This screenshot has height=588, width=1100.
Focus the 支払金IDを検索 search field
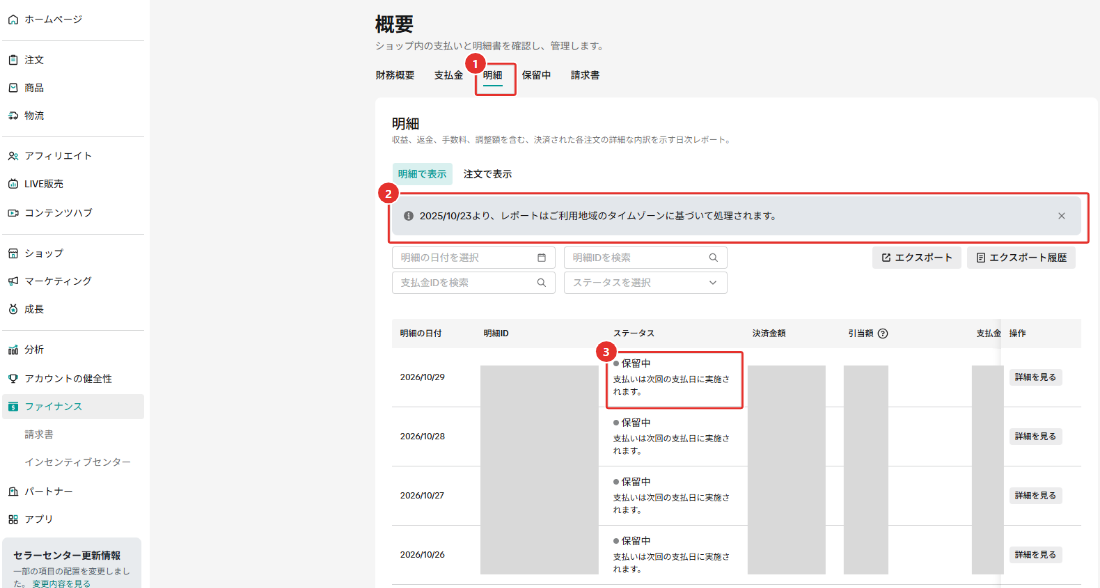point(474,283)
